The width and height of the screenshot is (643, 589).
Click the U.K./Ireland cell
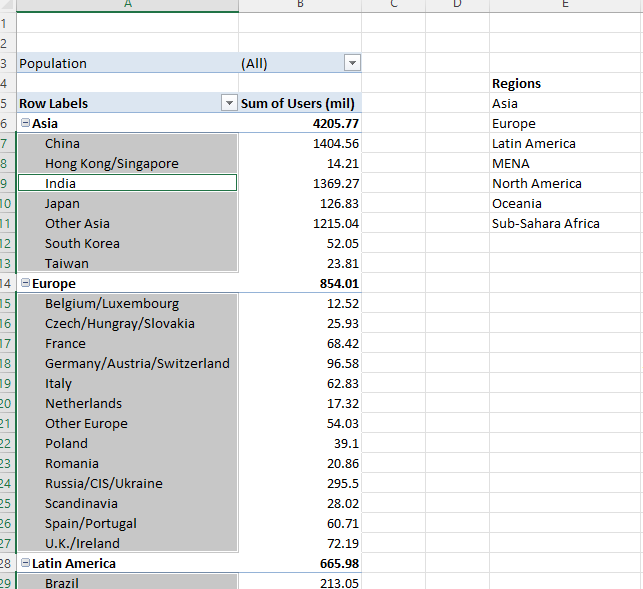pos(128,543)
